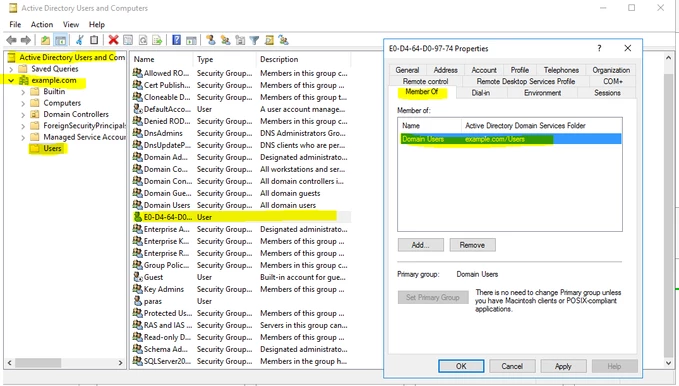
Task: Open the View menu
Action: tap(71, 25)
